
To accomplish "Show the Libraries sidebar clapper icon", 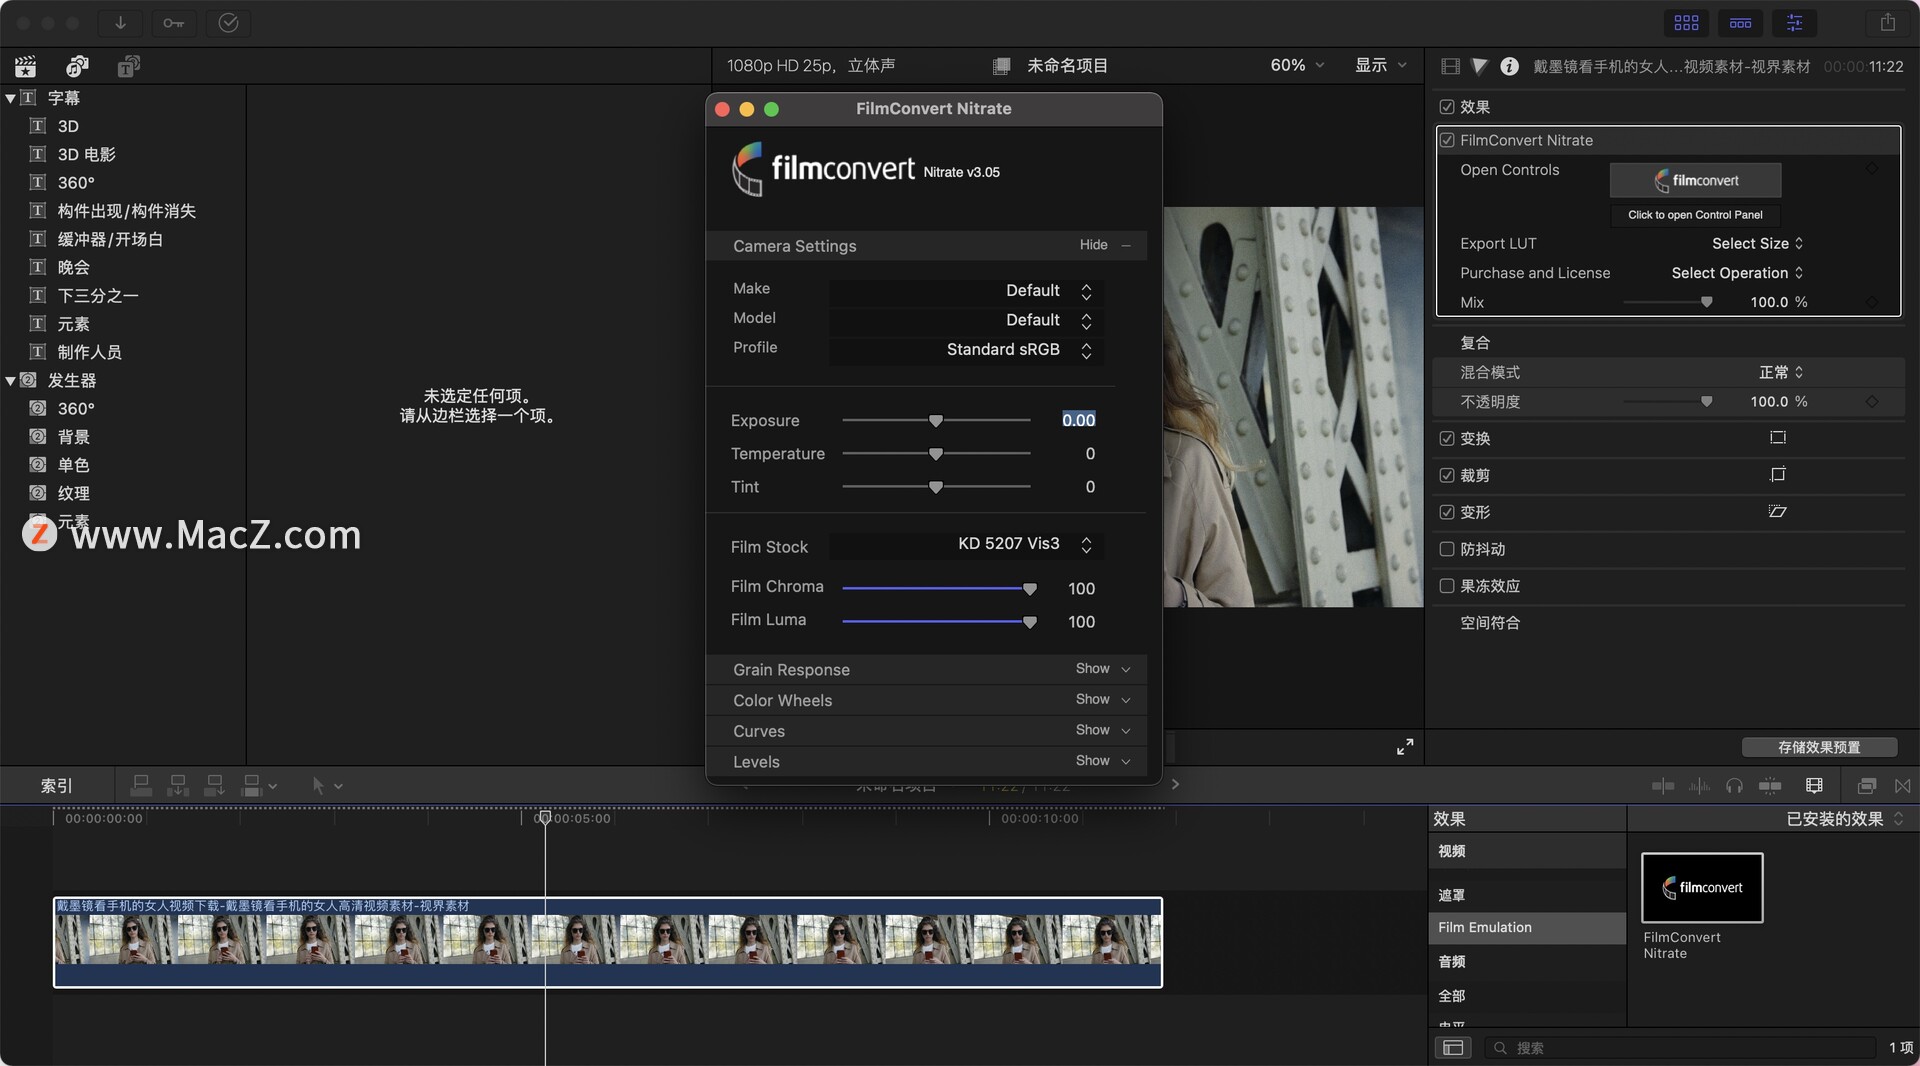I will [x=25, y=66].
